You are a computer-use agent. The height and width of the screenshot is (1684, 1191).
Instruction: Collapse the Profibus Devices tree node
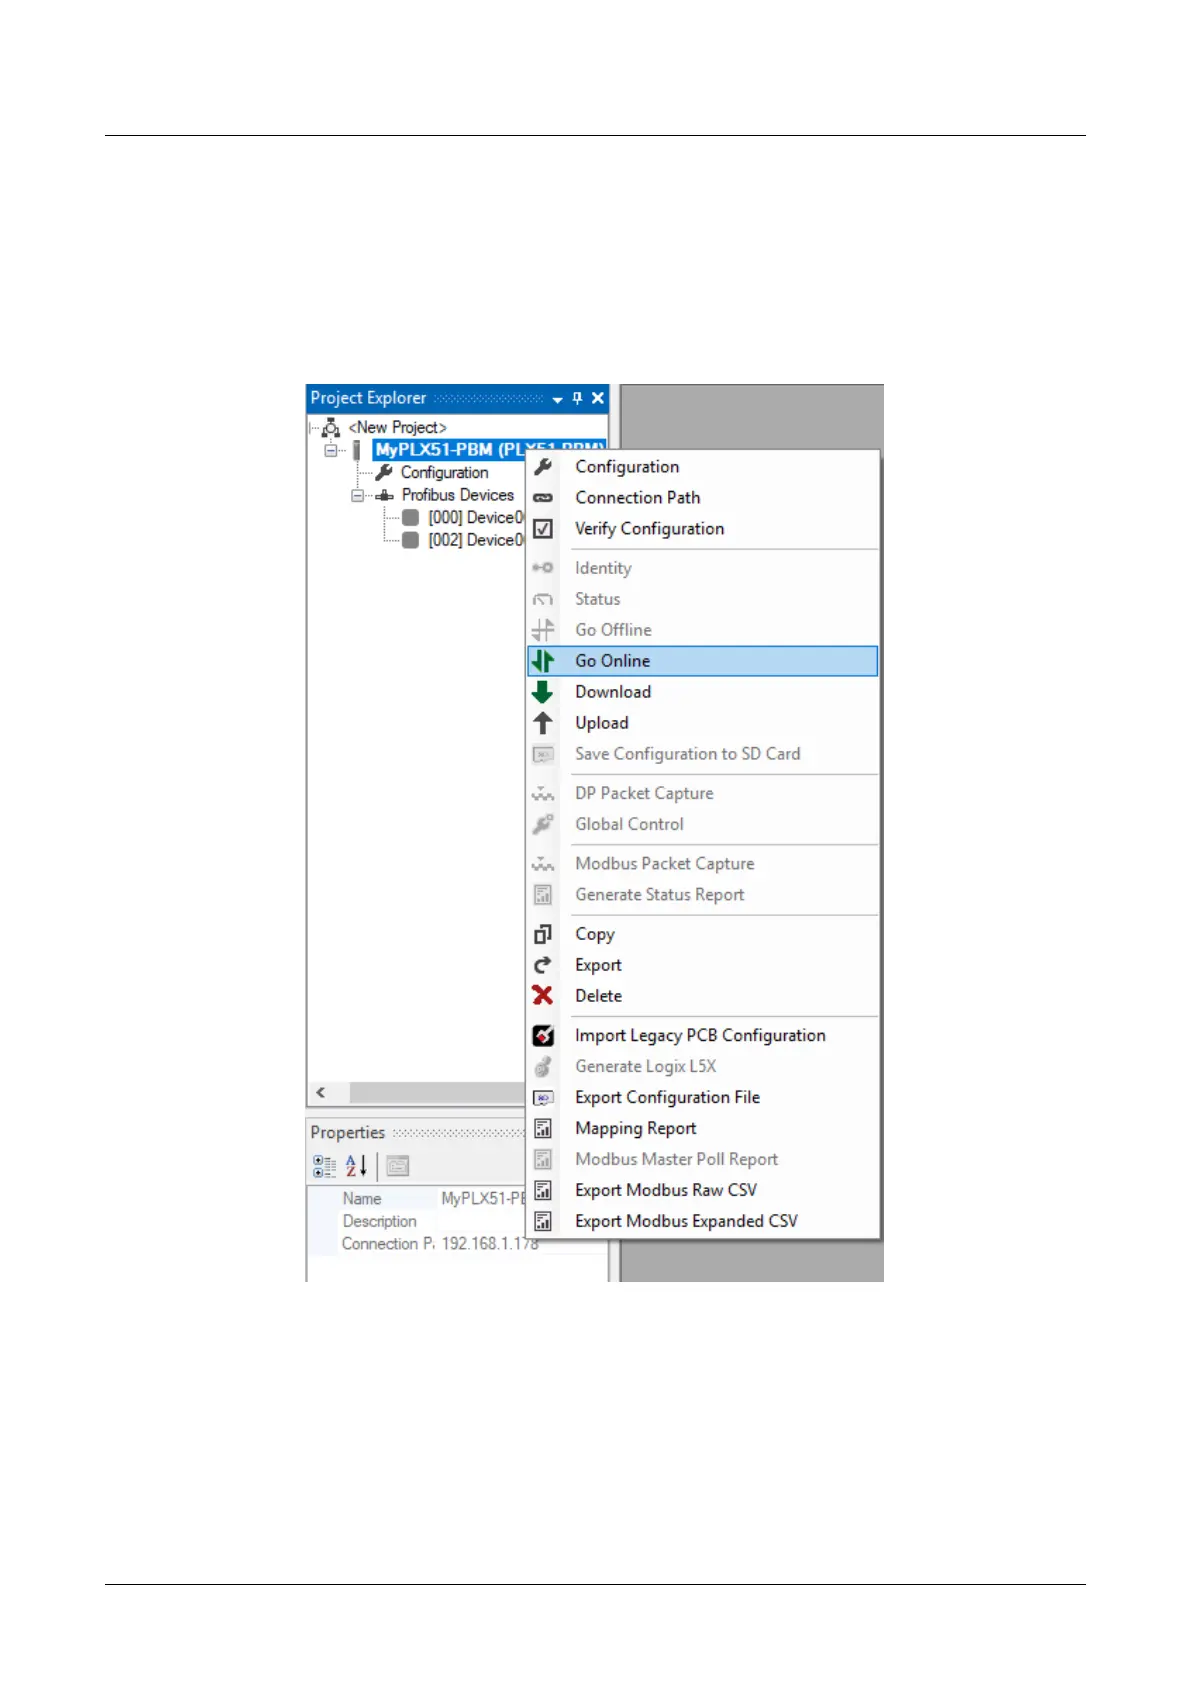(x=357, y=495)
